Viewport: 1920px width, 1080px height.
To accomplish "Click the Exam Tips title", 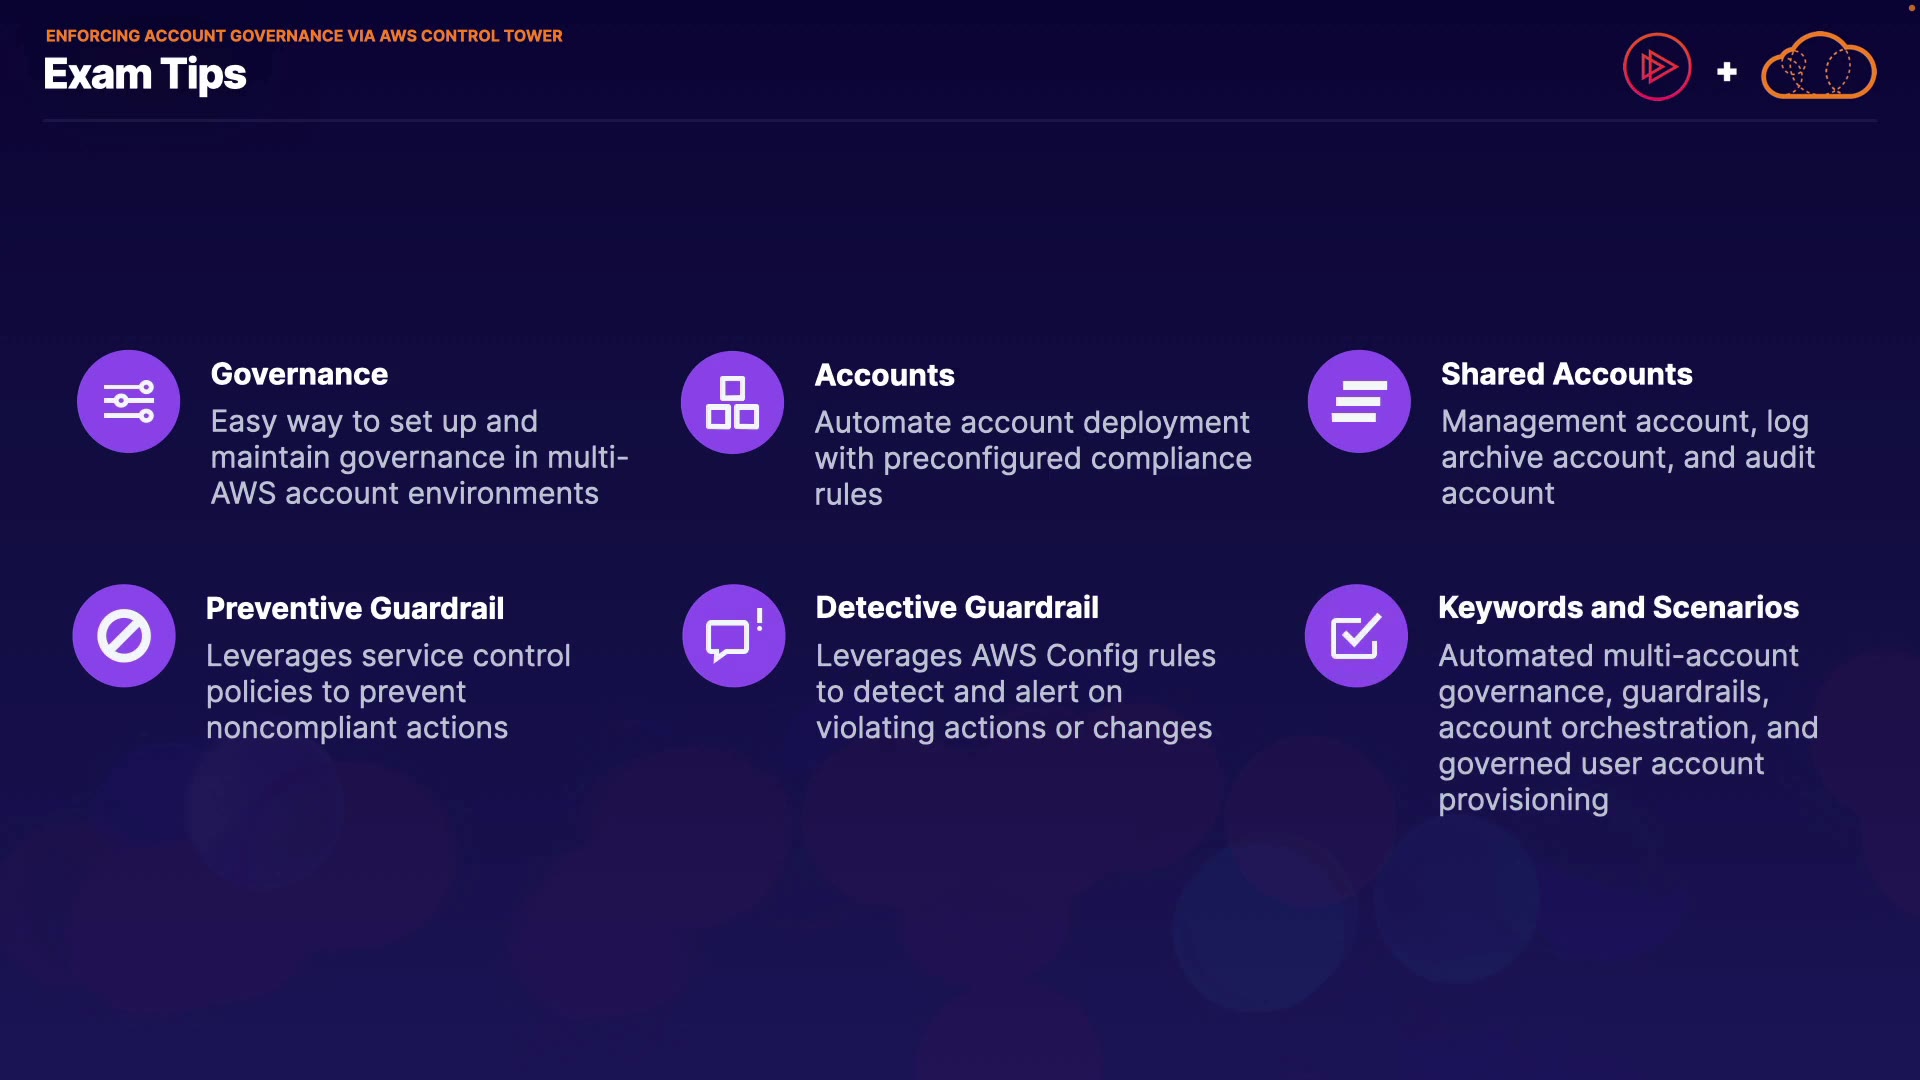I will 145,75.
